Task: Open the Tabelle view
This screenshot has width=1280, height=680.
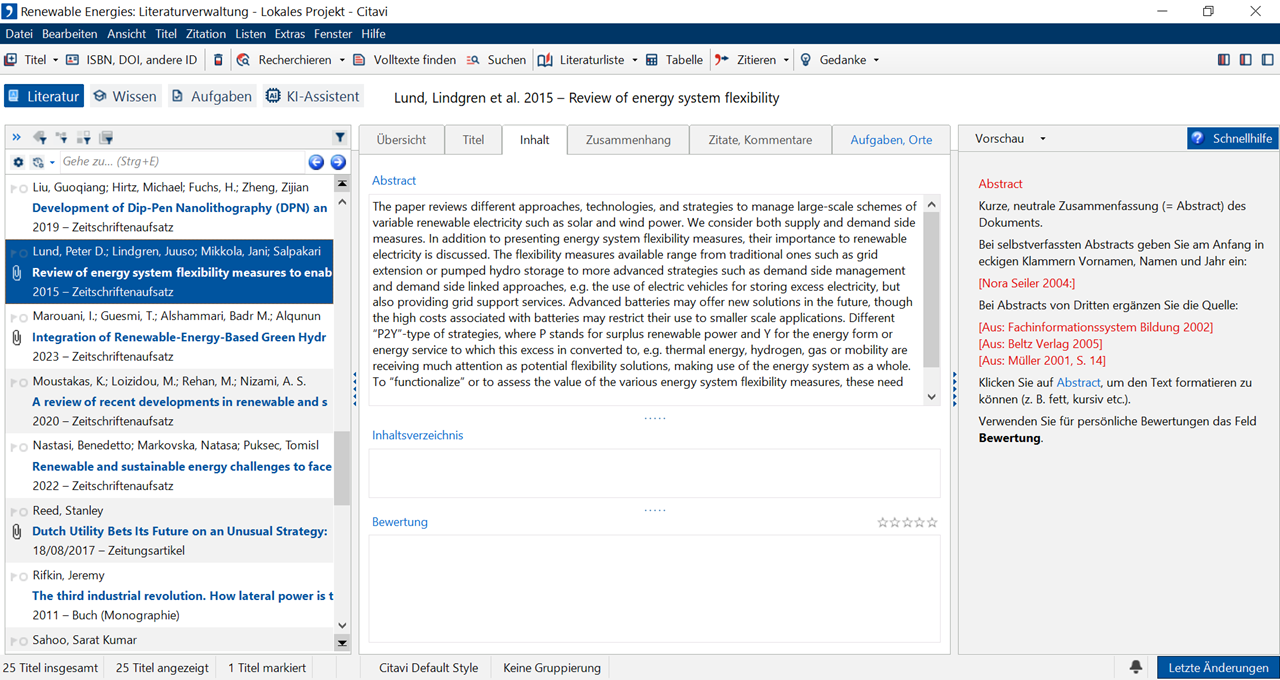Action: pos(675,60)
